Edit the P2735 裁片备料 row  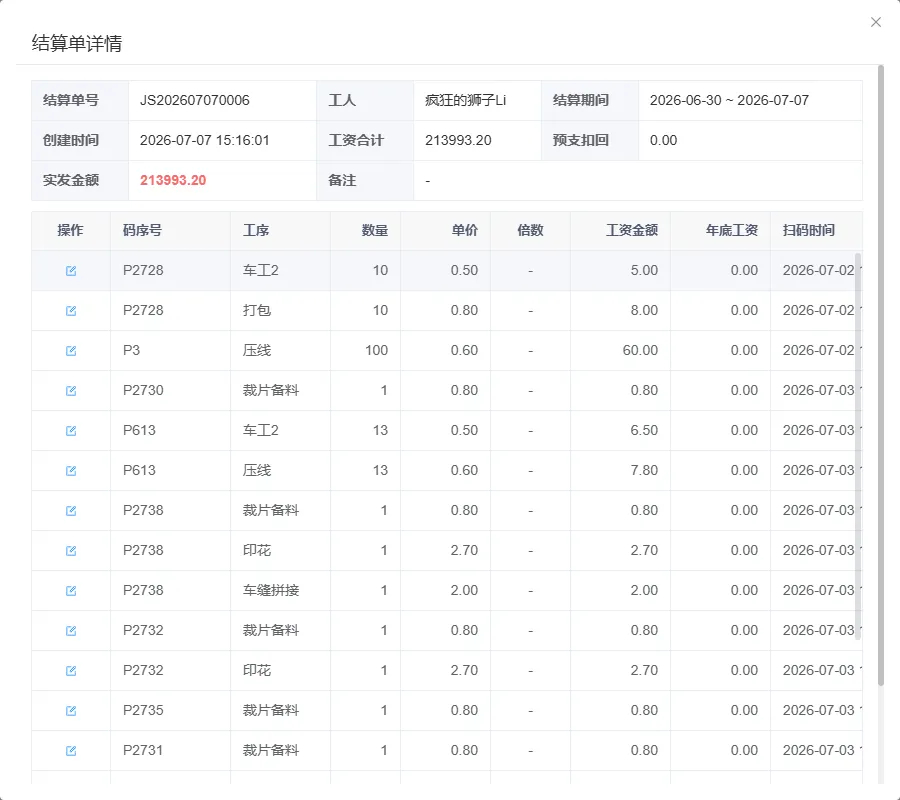(71, 710)
